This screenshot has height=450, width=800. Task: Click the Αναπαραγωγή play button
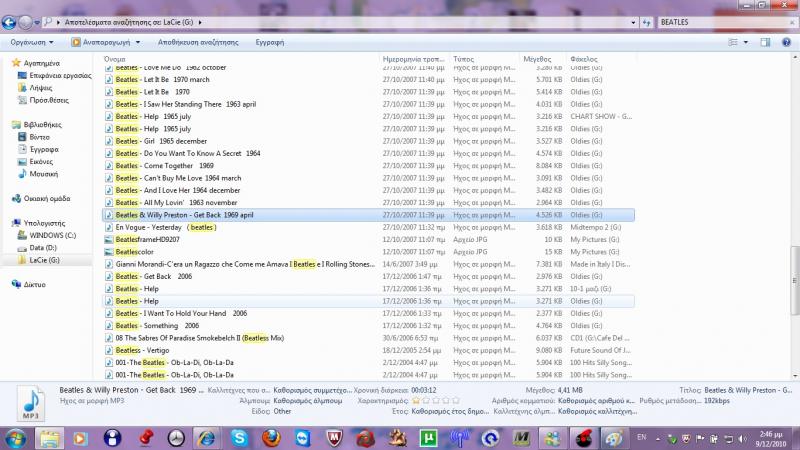click(x=101, y=42)
